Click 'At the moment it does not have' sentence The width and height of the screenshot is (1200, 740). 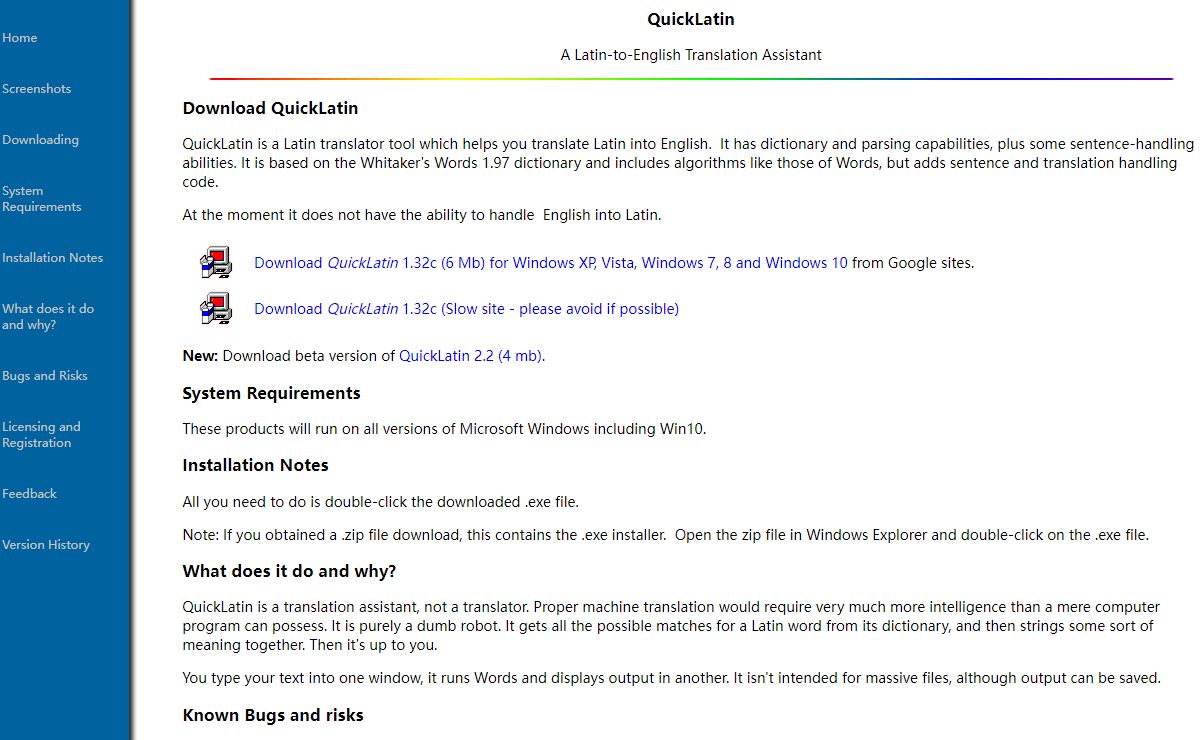pyautogui.click(x=422, y=215)
